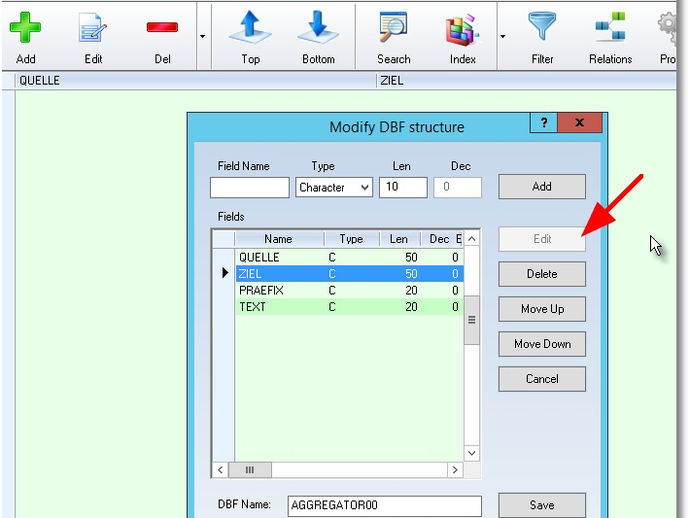Click the row pointer arrow beside ZIEL
The image size is (690, 518).
225,273
